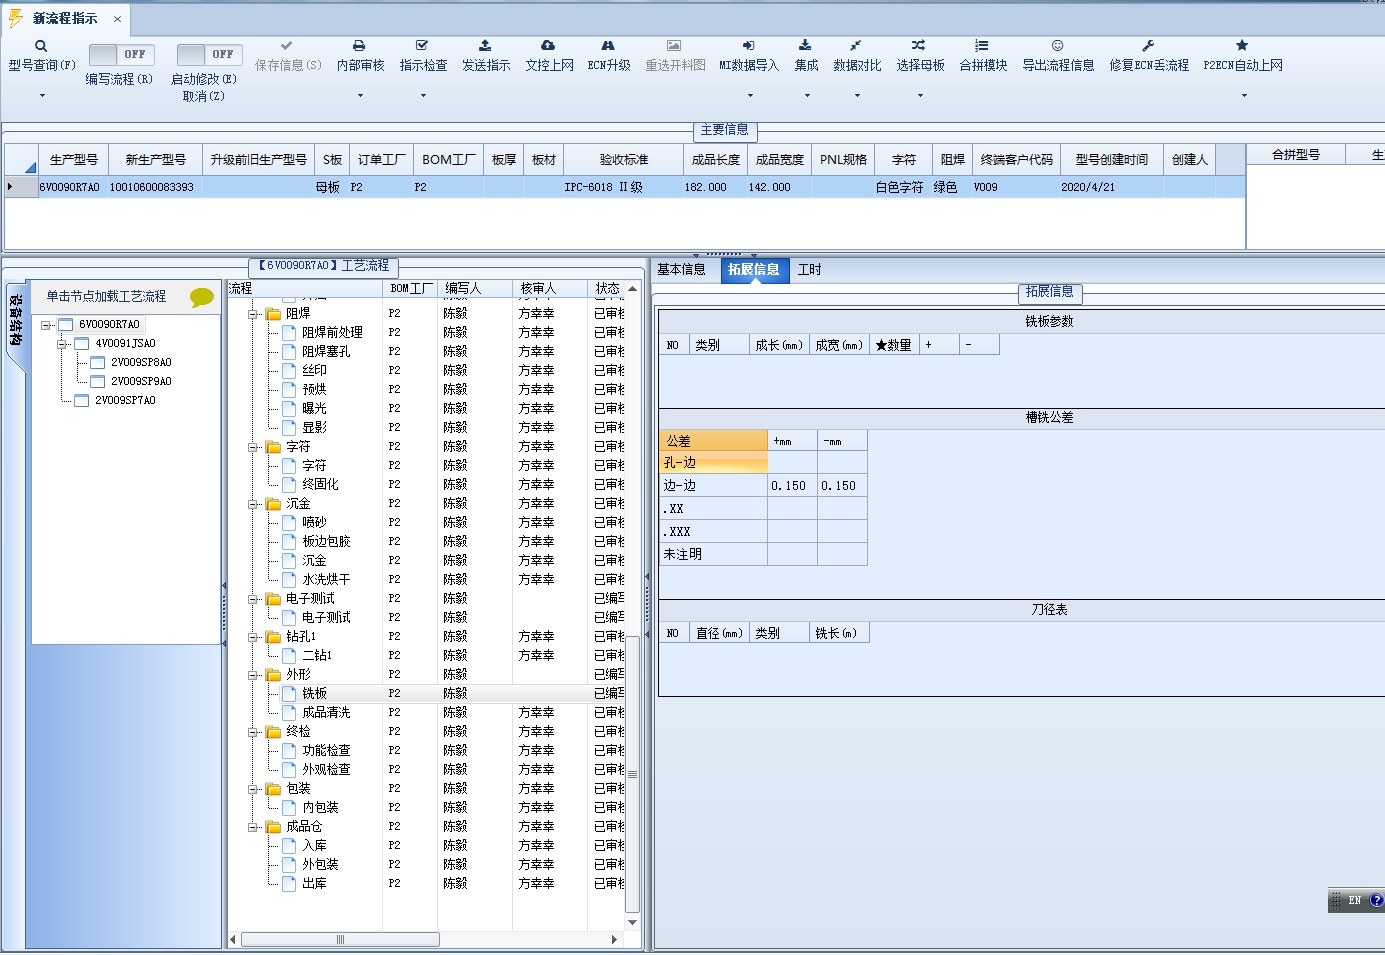Collapse the 沉金 process folder
Viewport: 1385px width, 955px height.
pos(254,504)
